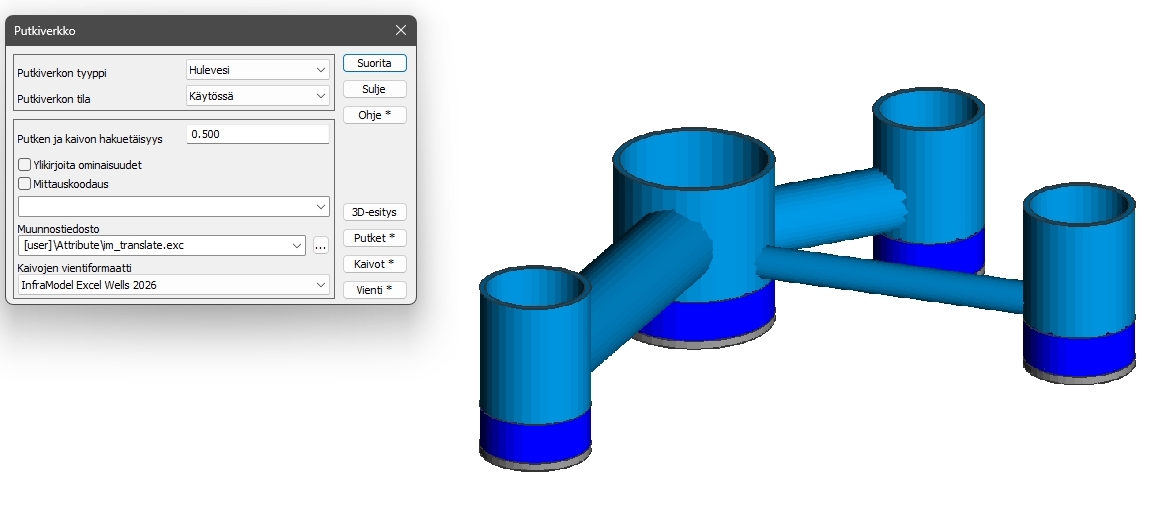Open help with the Ohje button

pos(374,114)
